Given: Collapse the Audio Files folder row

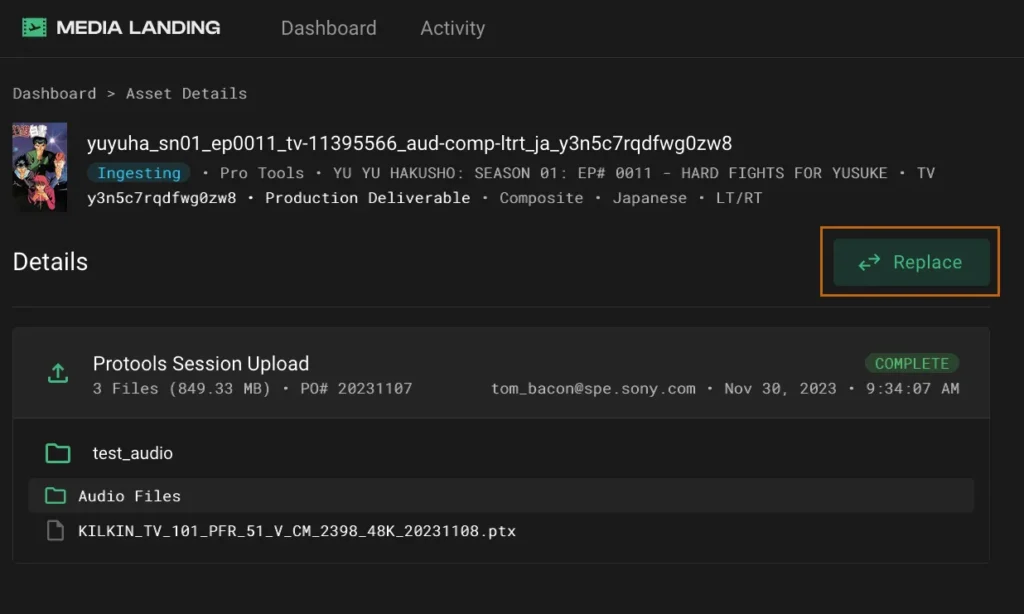Looking at the screenshot, I should (x=129, y=496).
